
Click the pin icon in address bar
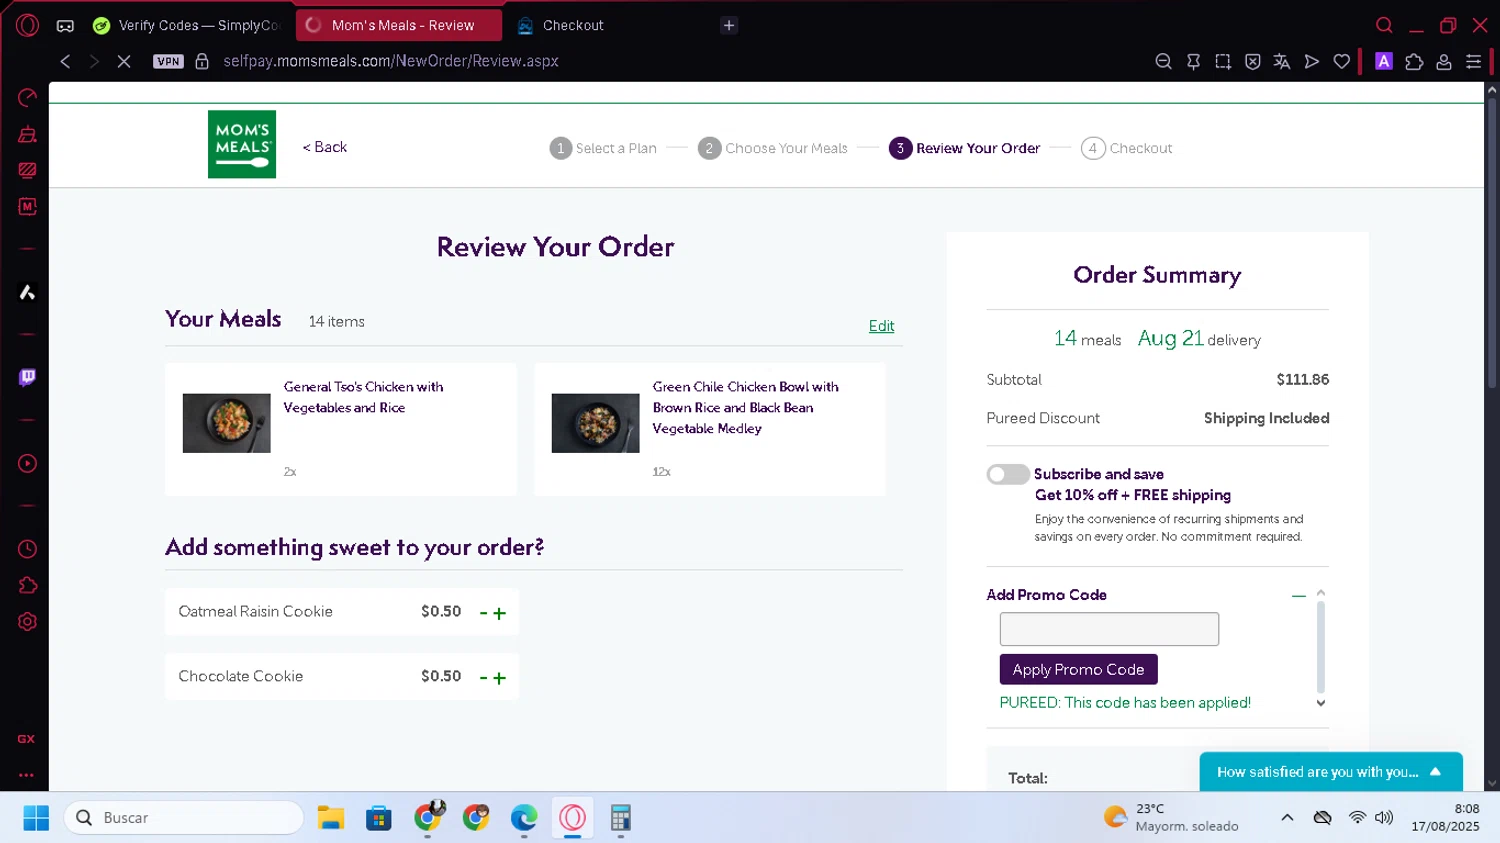[1193, 61]
